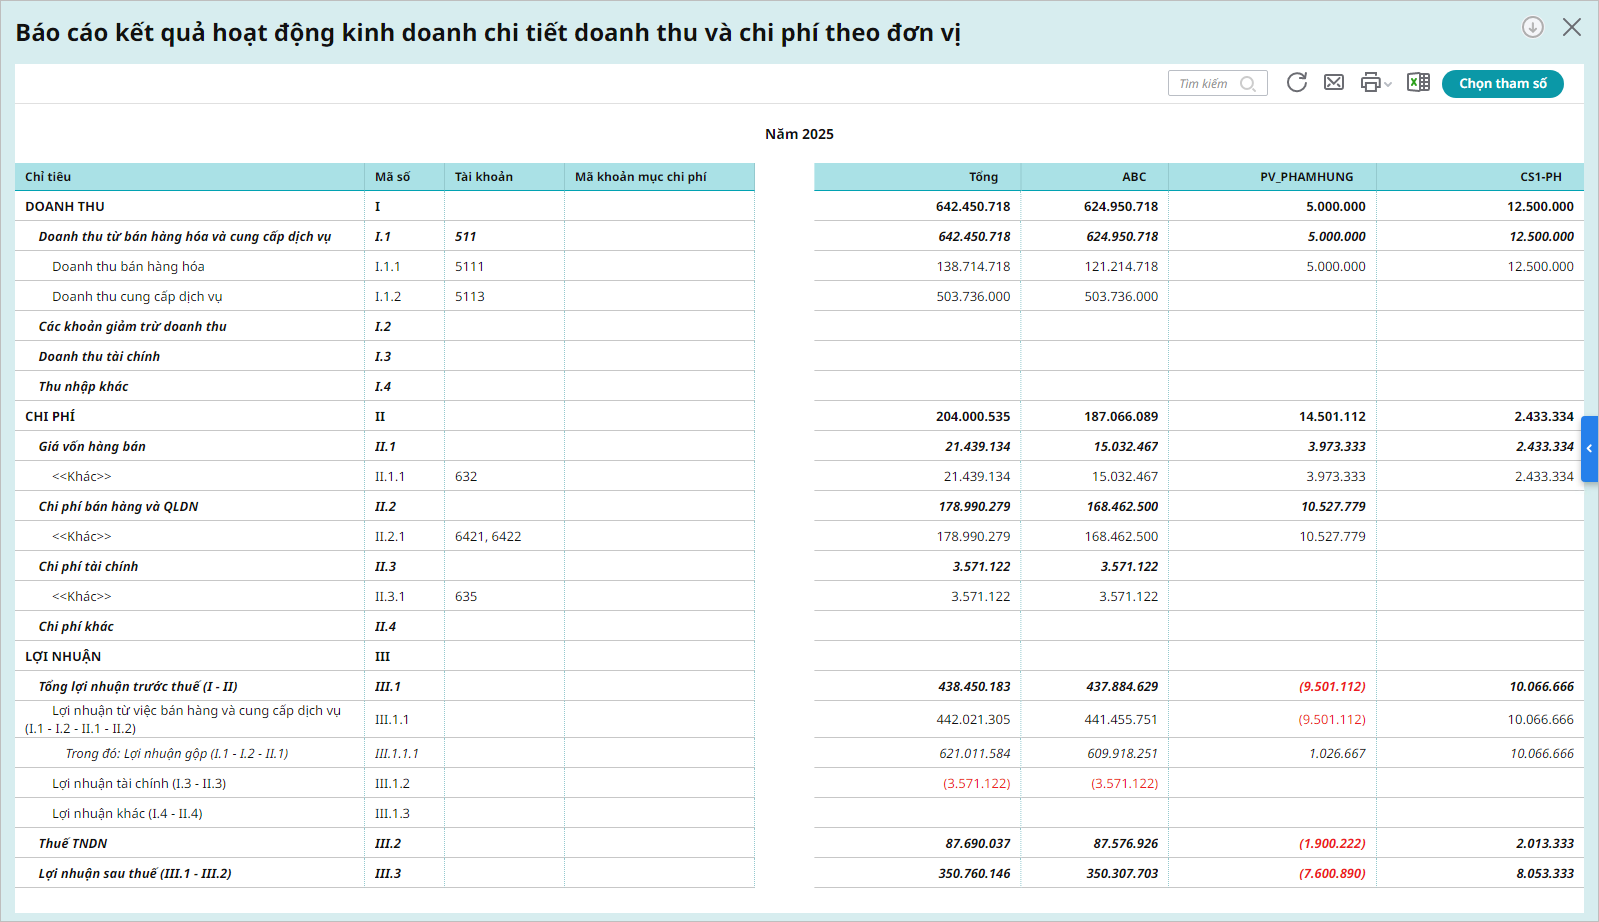The image size is (1599, 922).
Task: Click the Chọn tham số button
Action: [x=1502, y=84]
